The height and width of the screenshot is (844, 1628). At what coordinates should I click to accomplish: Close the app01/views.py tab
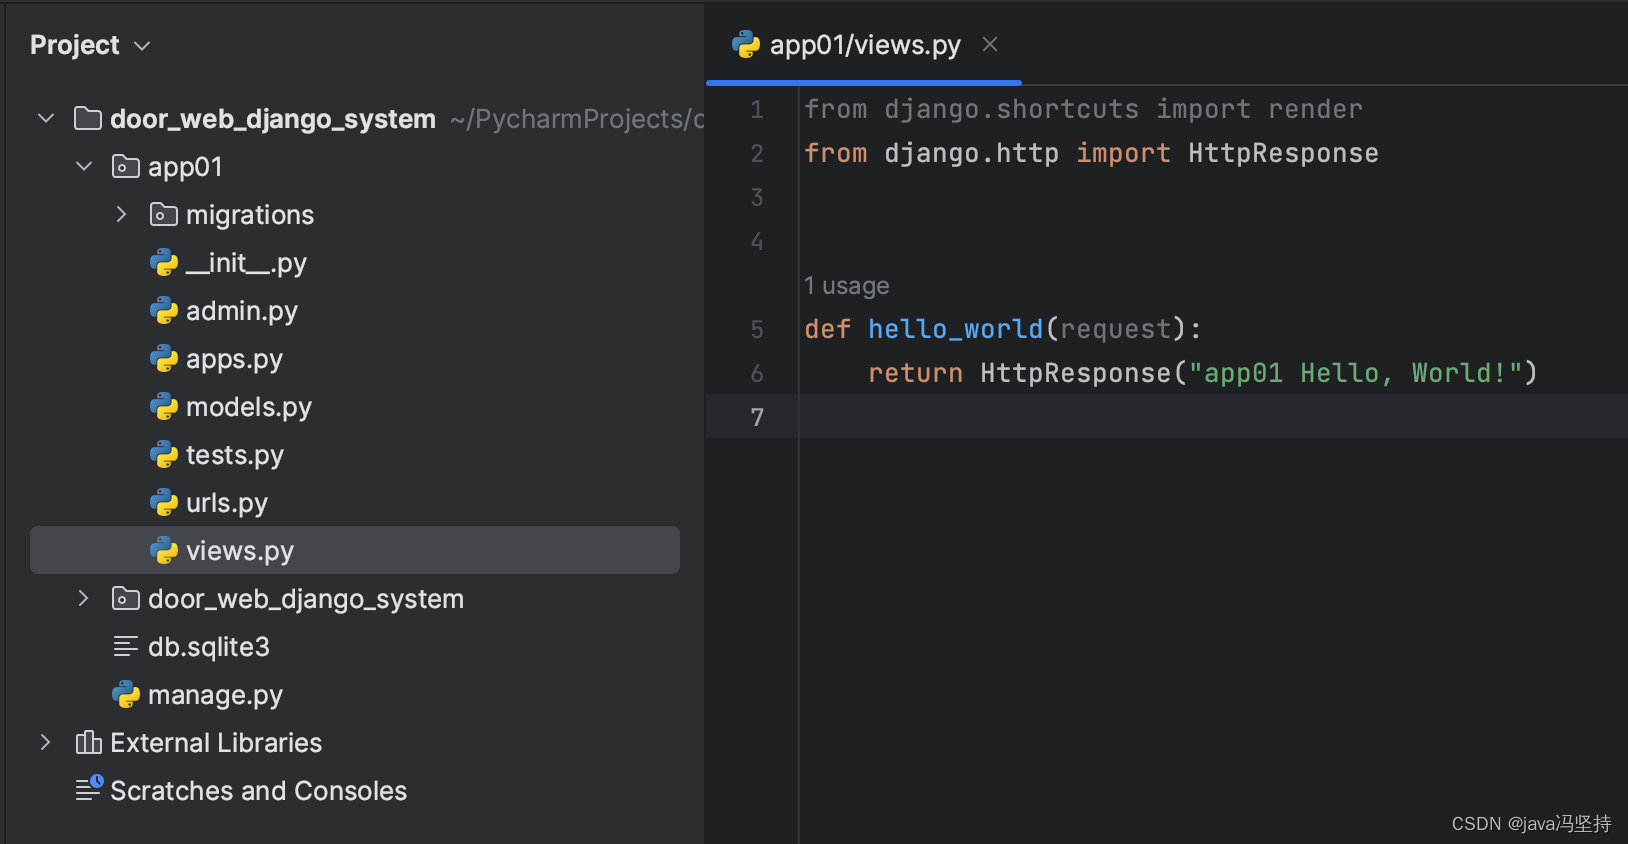point(990,45)
